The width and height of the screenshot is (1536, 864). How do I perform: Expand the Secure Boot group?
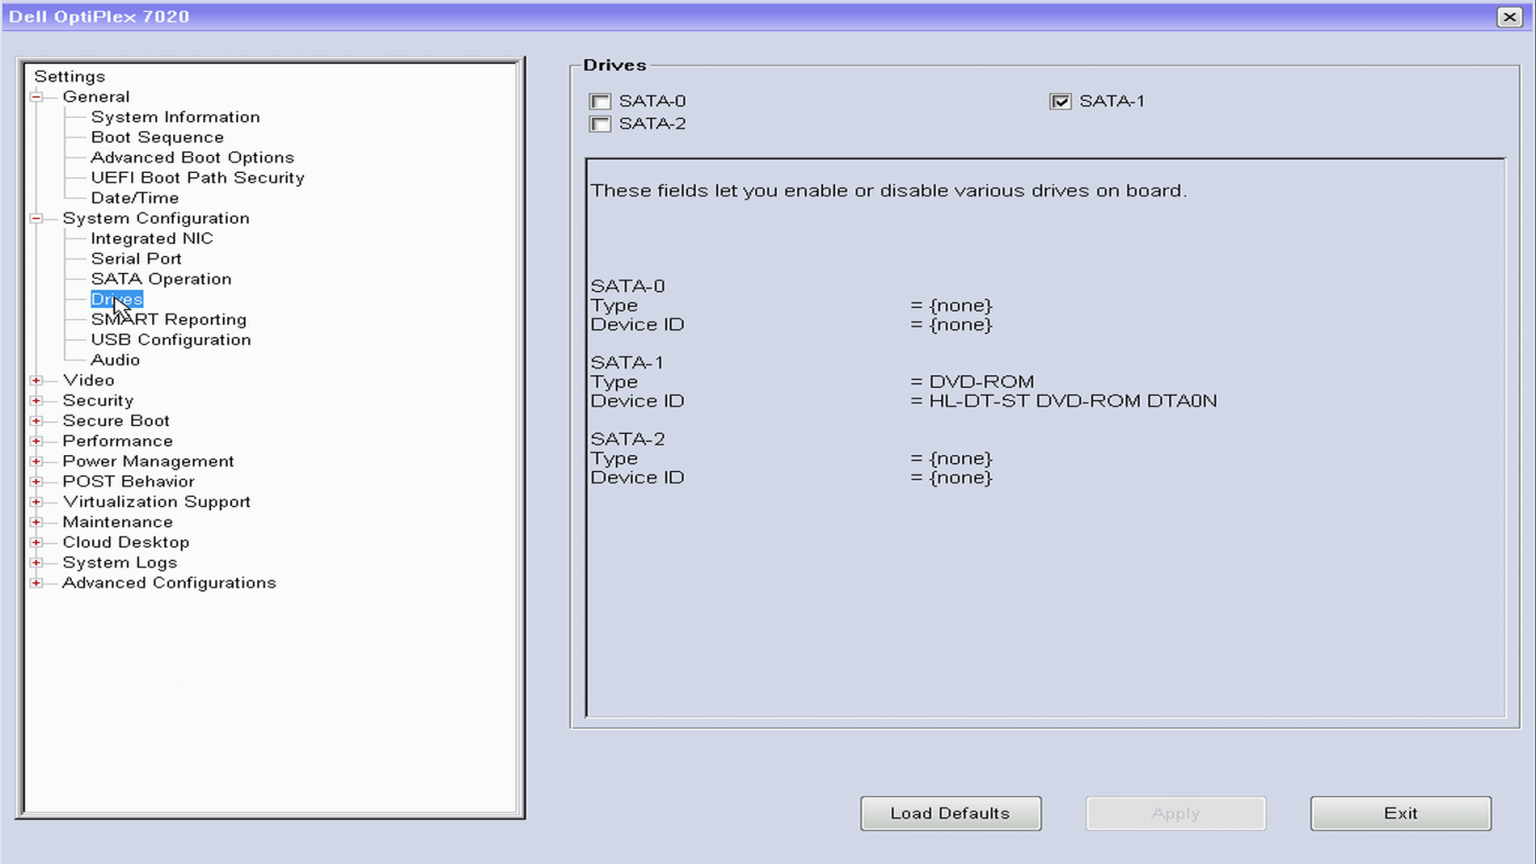point(37,421)
